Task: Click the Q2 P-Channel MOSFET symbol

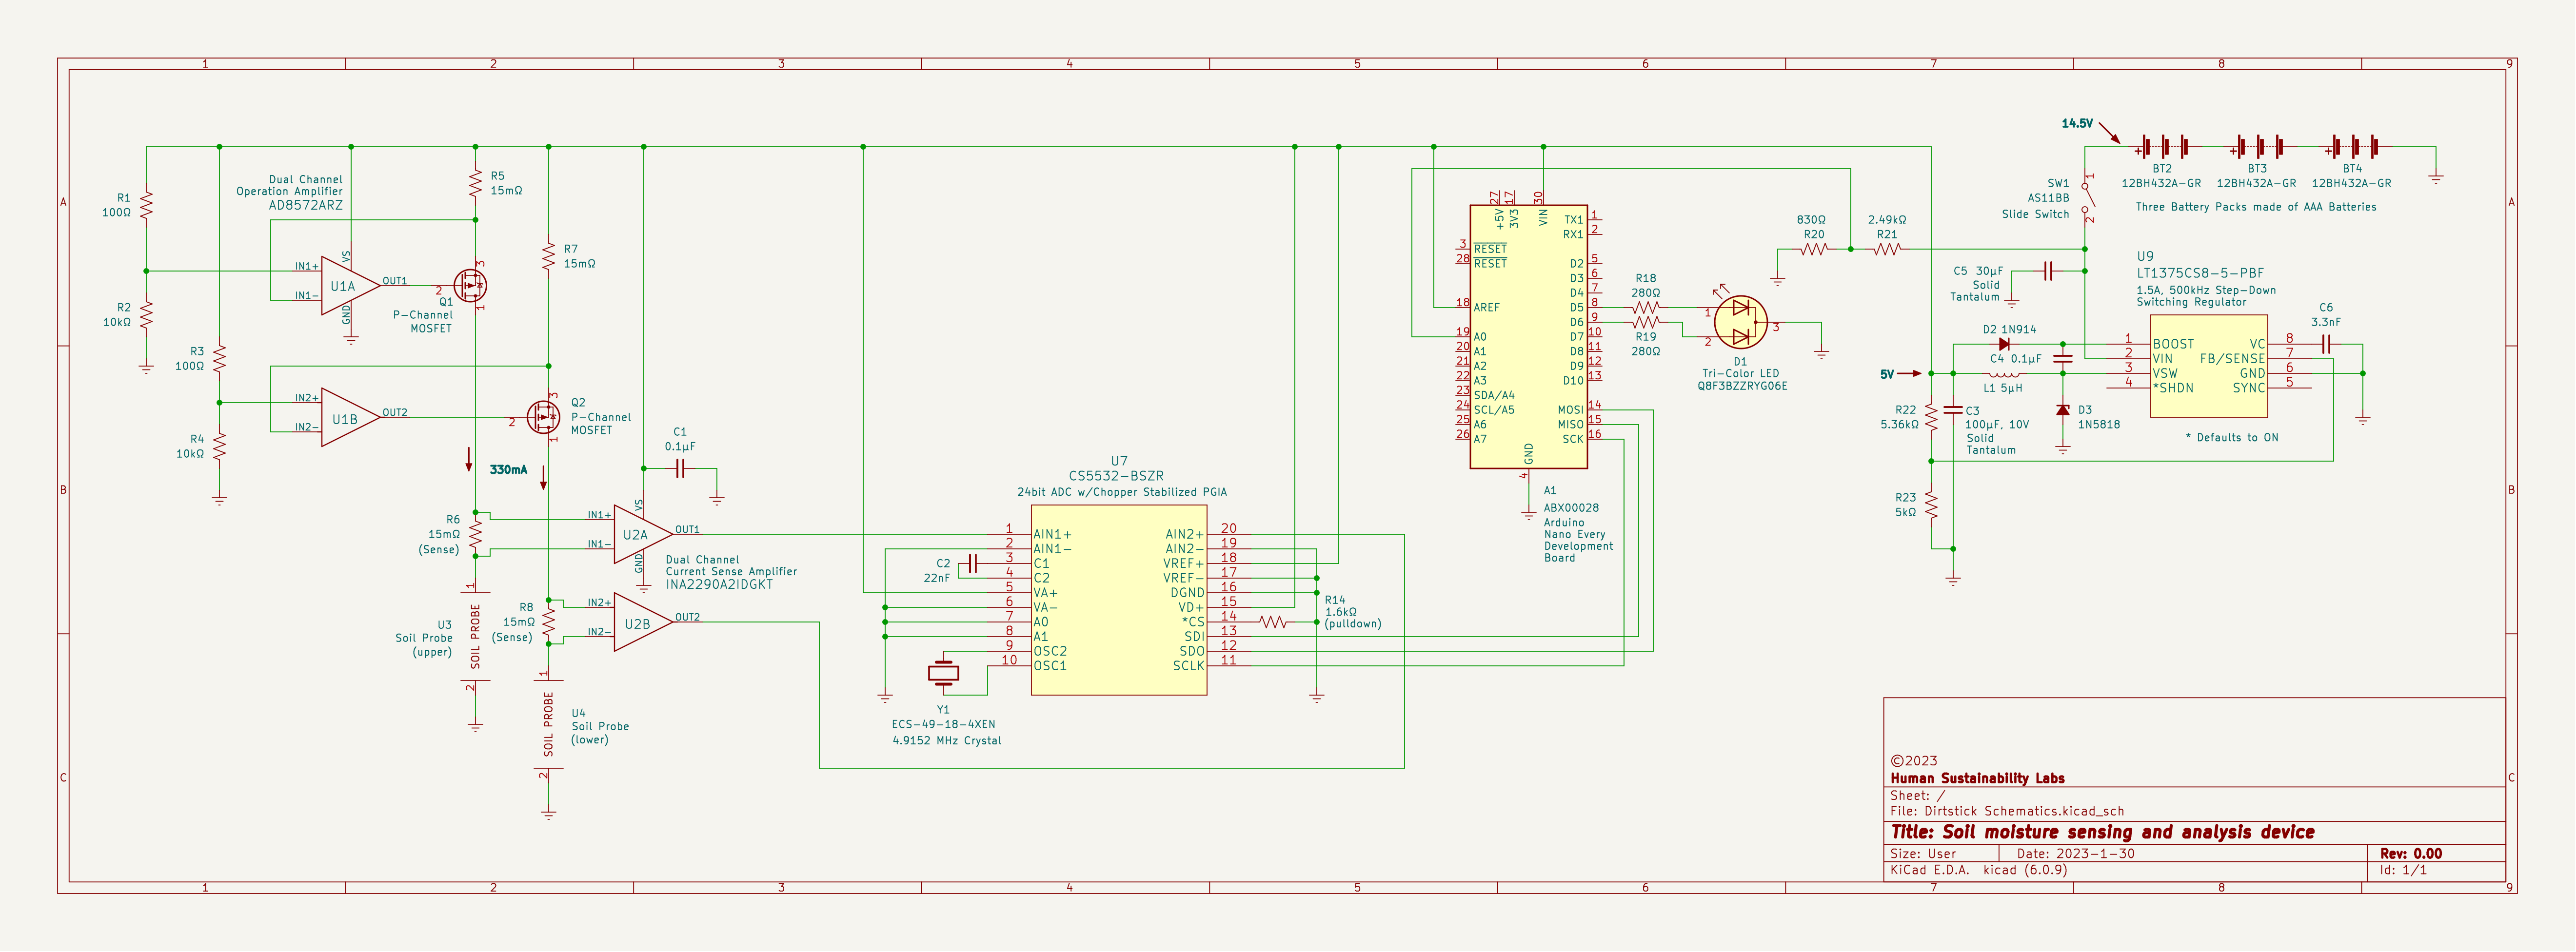Action: (544, 417)
